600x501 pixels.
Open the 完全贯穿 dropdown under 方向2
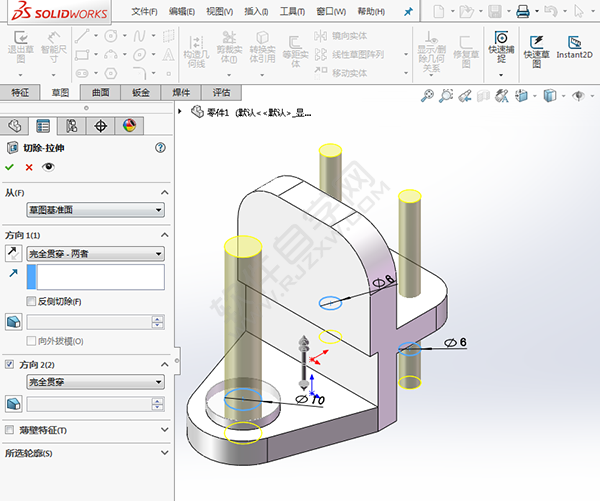click(x=96, y=382)
